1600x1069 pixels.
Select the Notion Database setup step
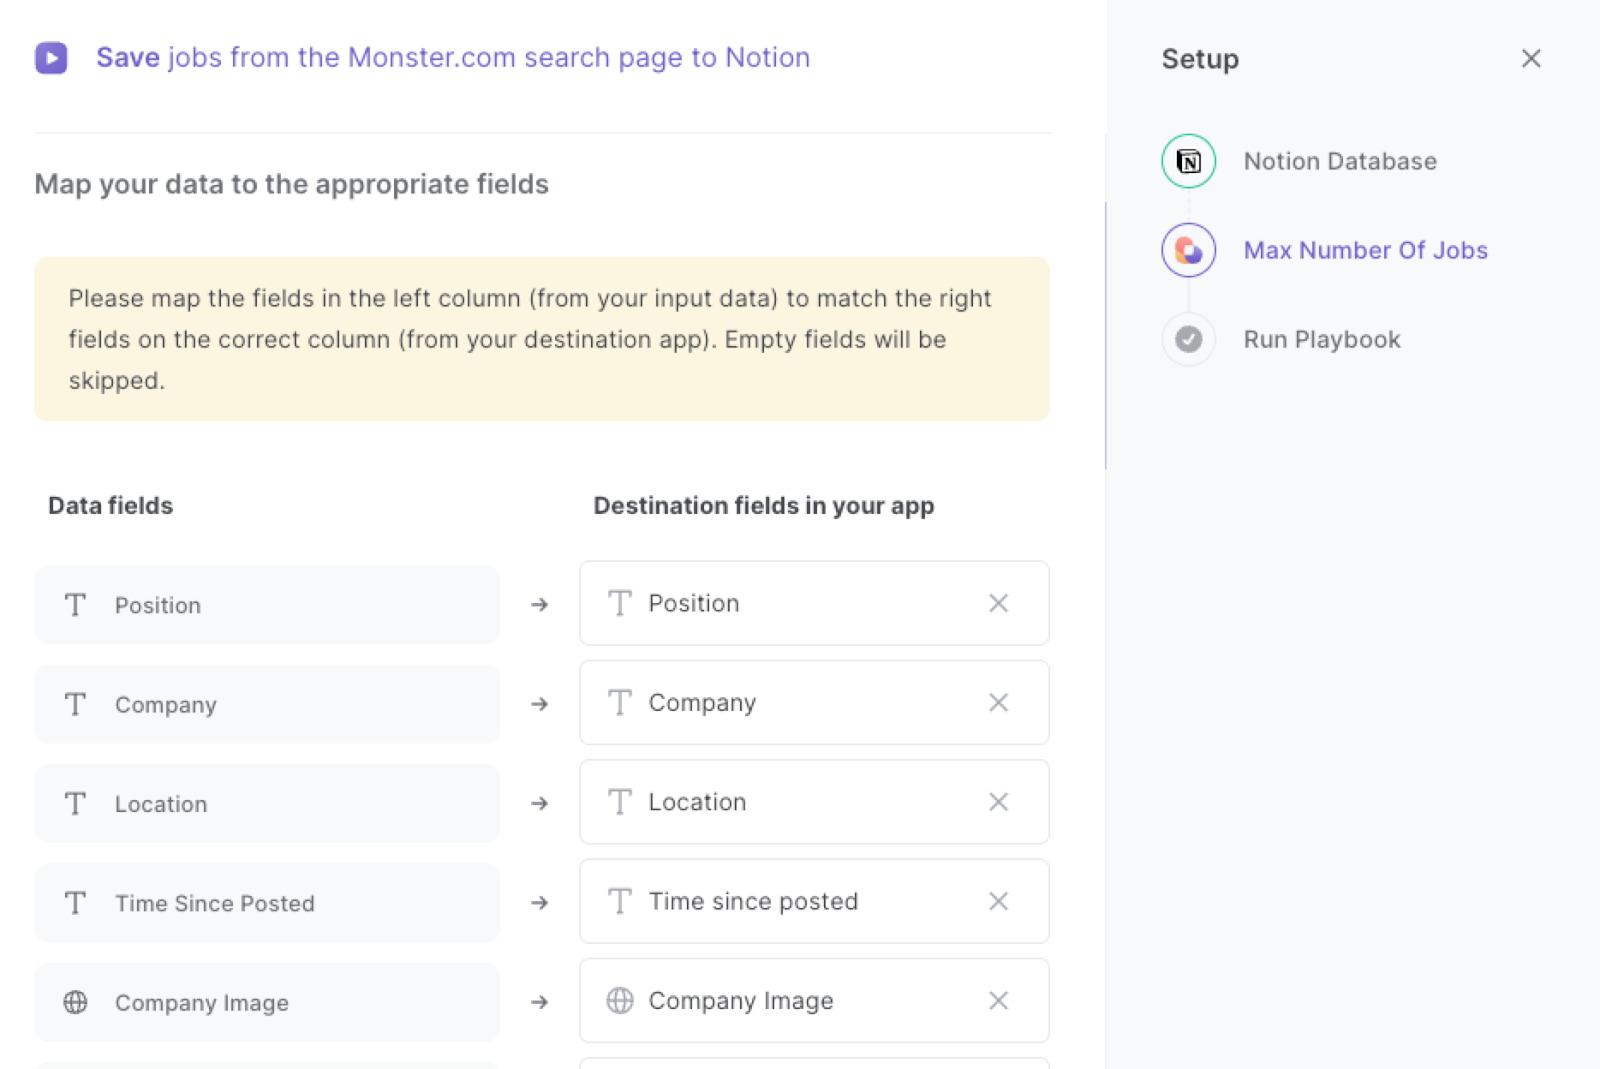[x=1340, y=161]
